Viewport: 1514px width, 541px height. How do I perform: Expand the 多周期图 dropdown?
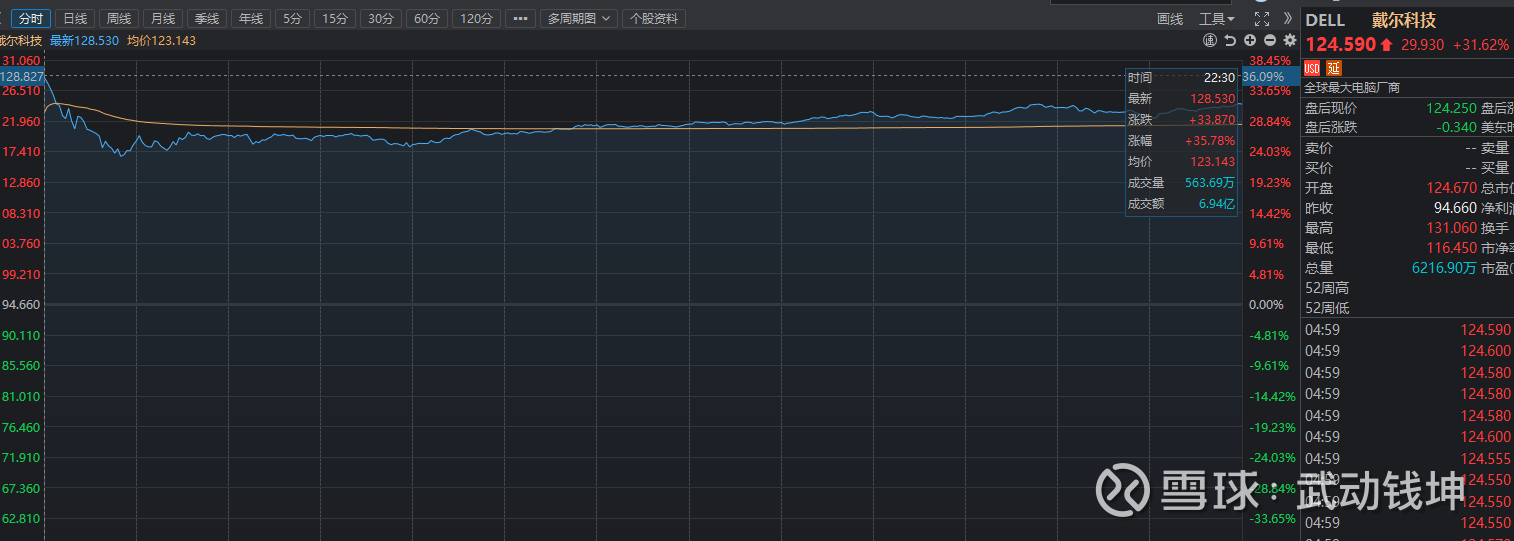point(578,19)
